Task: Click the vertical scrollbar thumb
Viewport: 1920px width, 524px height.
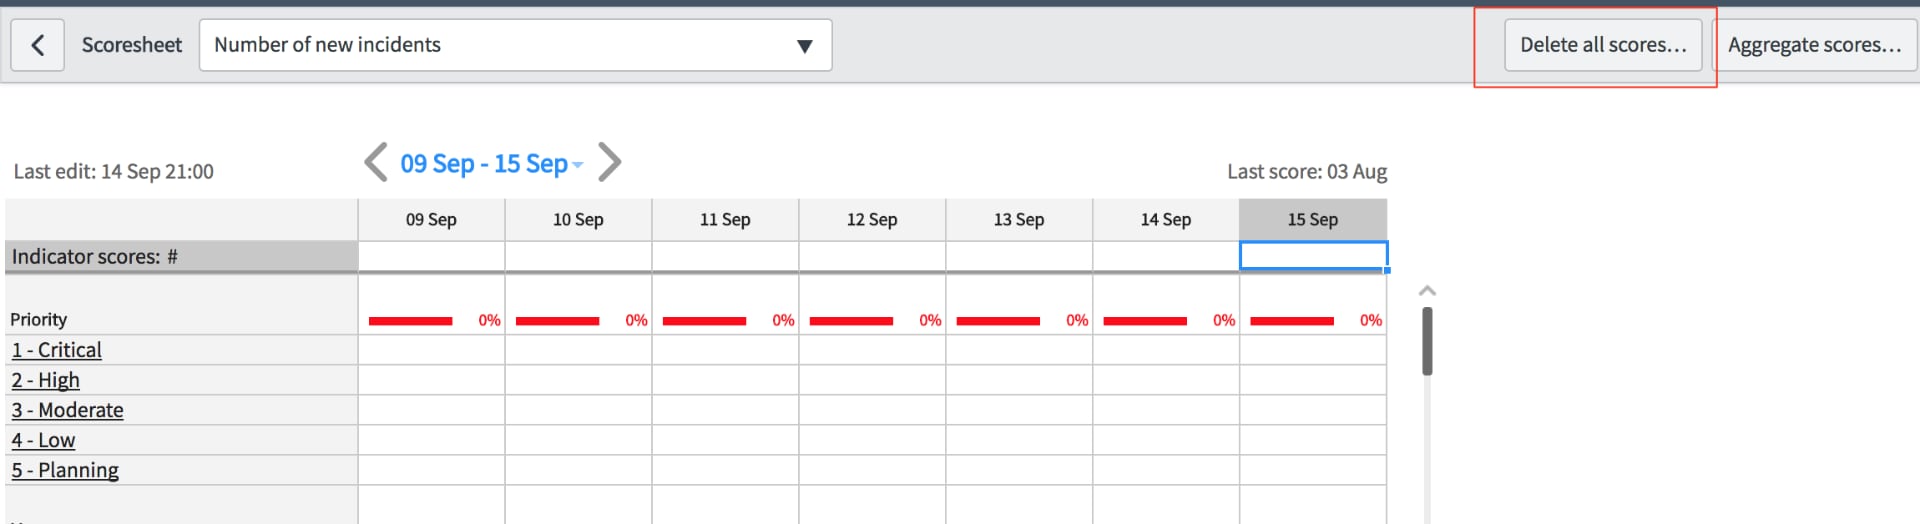Action: (x=1427, y=341)
